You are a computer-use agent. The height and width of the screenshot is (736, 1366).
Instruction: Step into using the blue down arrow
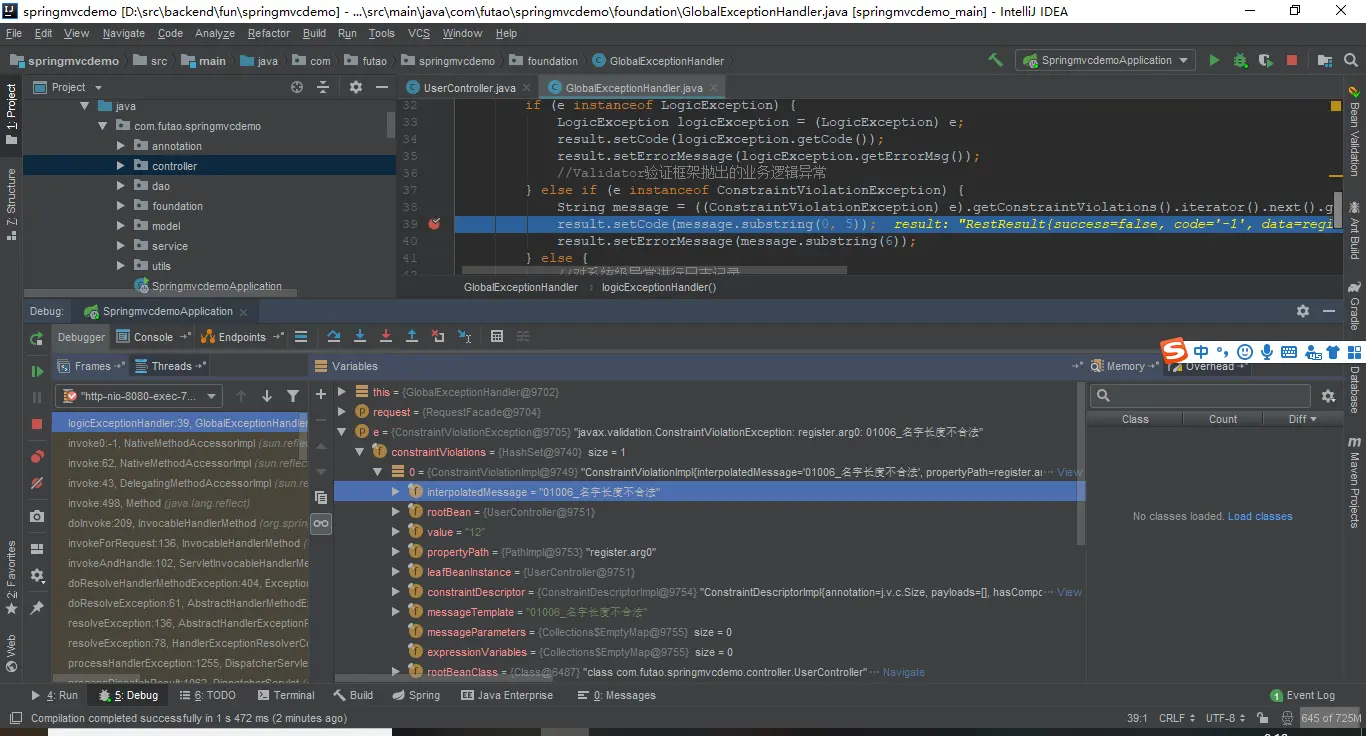click(x=360, y=337)
